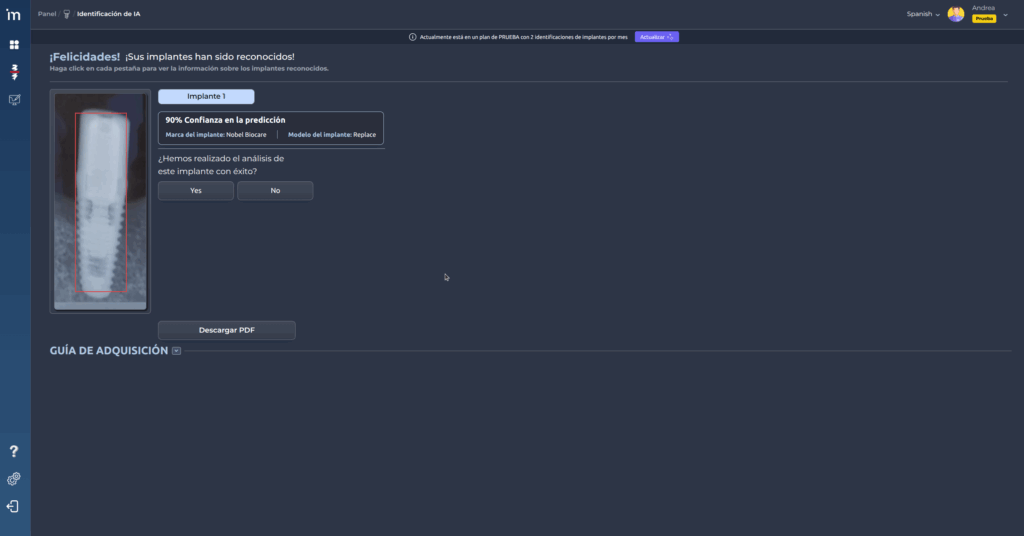Log out using the exit icon
1024x536 pixels.
point(14,506)
